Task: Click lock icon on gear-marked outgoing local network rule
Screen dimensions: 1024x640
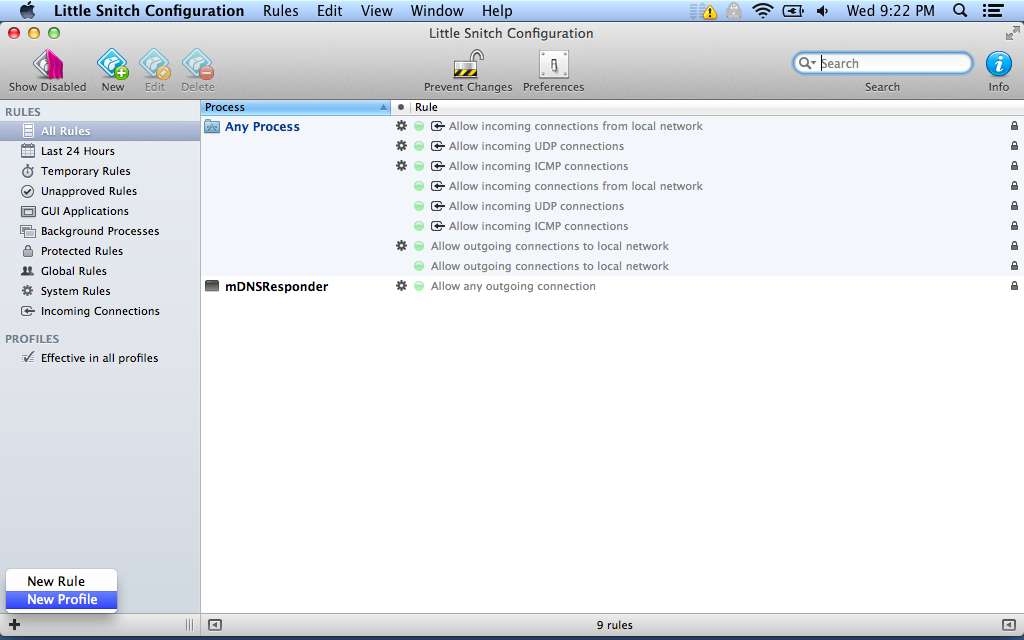Action: tap(1014, 246)
